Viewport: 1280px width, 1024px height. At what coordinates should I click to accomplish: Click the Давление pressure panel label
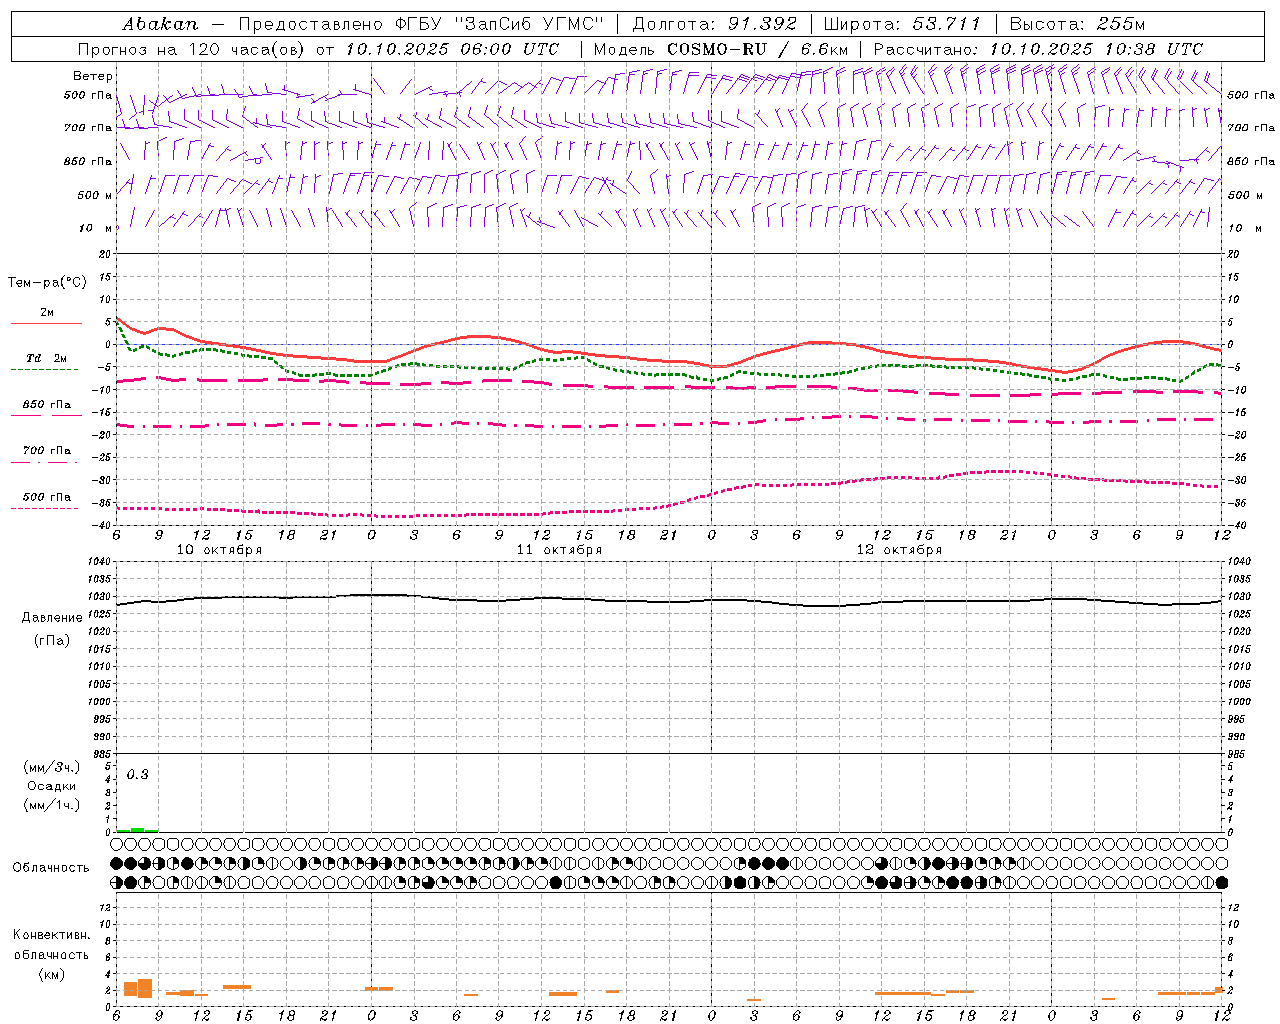pos(52,618)
